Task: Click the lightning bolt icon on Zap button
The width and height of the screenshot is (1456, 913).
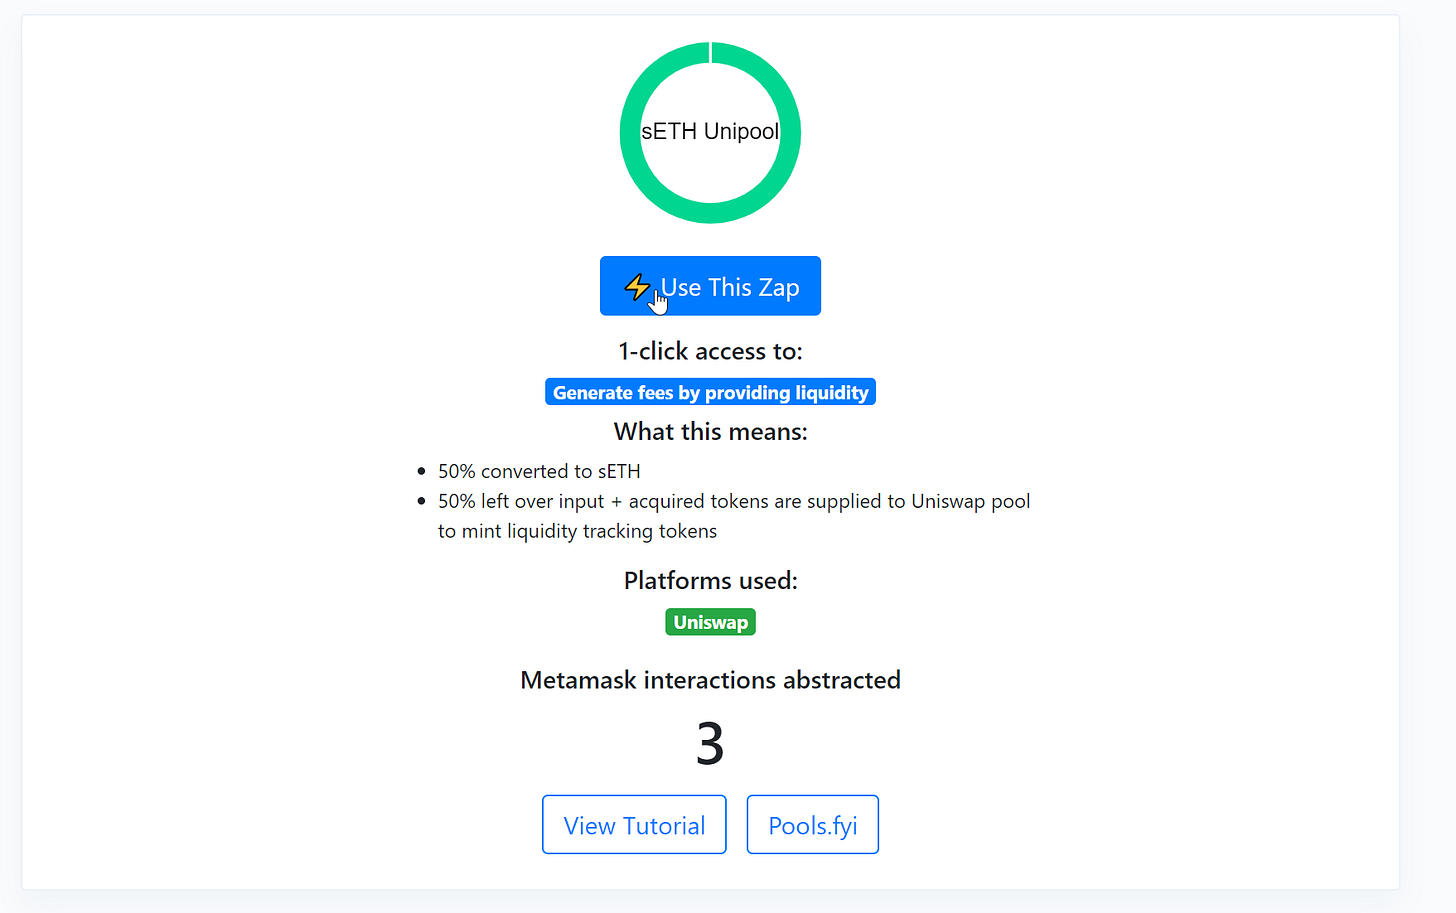Action: (636, 287)
